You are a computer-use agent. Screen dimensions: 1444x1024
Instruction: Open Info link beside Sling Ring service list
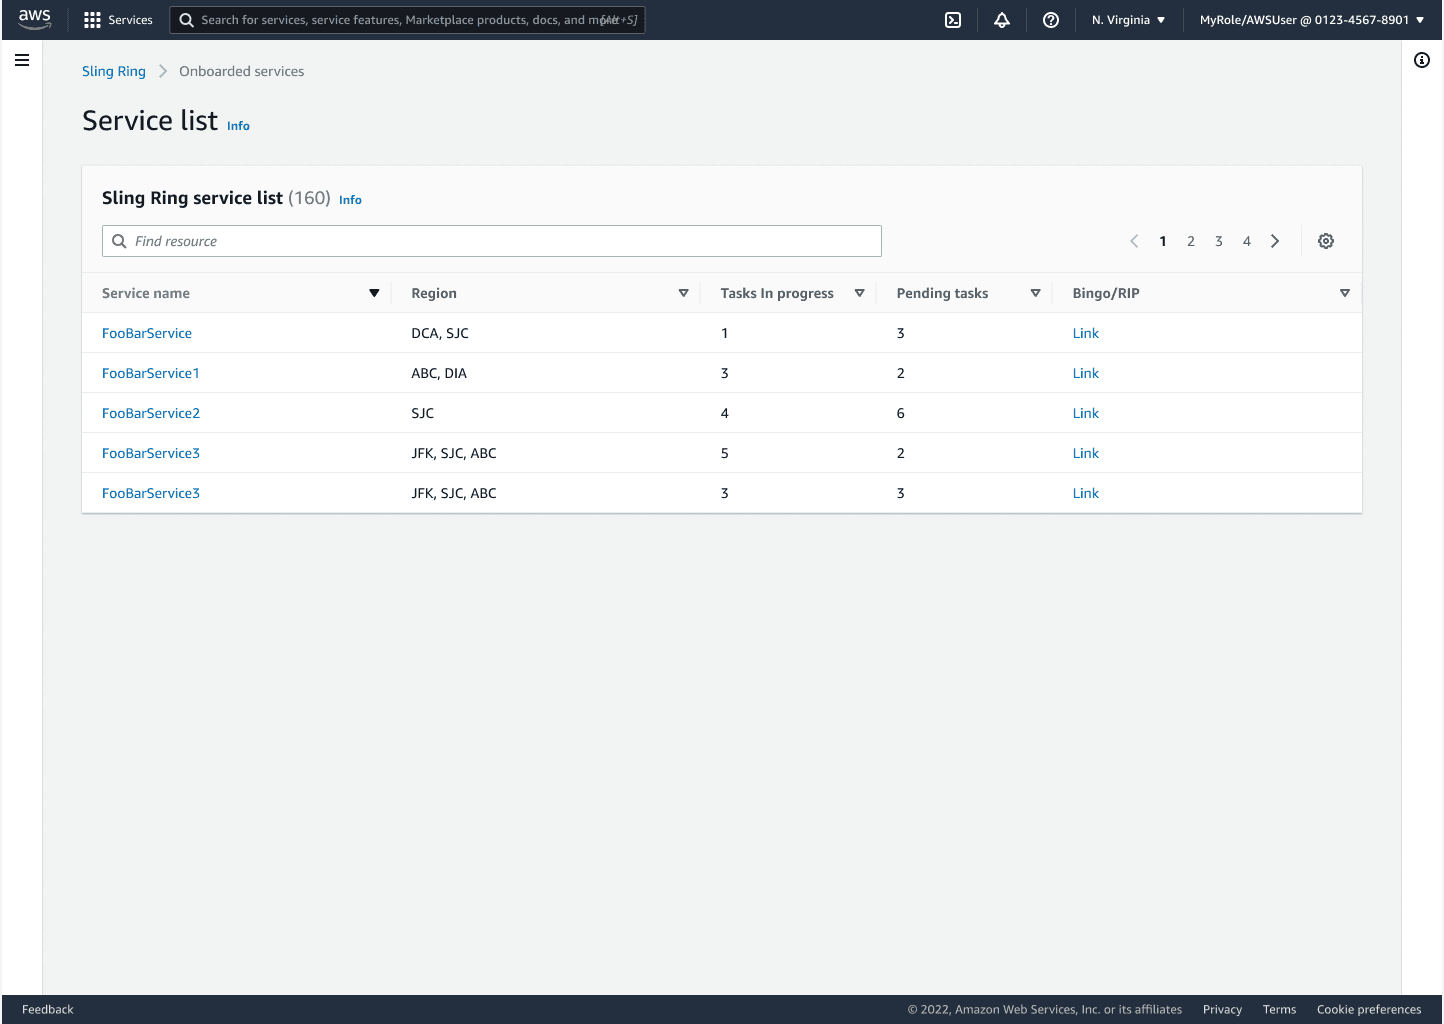tap(350, 200)
